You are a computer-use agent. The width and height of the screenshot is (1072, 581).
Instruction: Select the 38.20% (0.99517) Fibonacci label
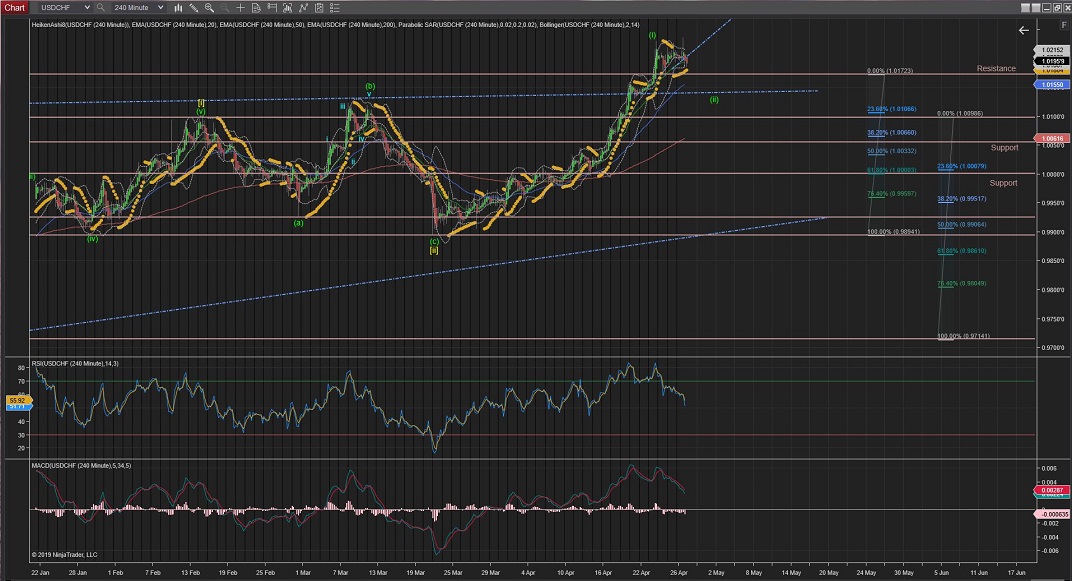[961, 199]
